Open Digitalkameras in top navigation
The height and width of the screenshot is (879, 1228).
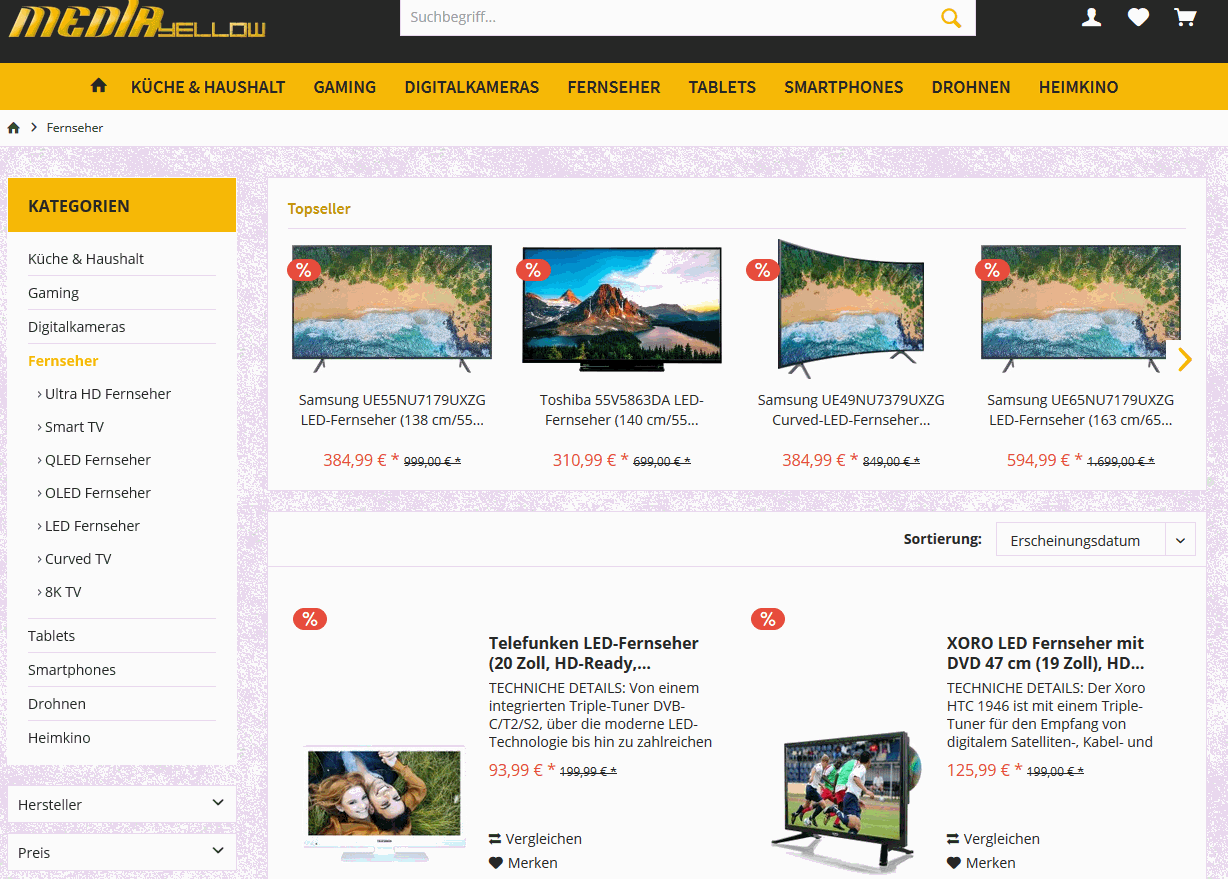472,87
